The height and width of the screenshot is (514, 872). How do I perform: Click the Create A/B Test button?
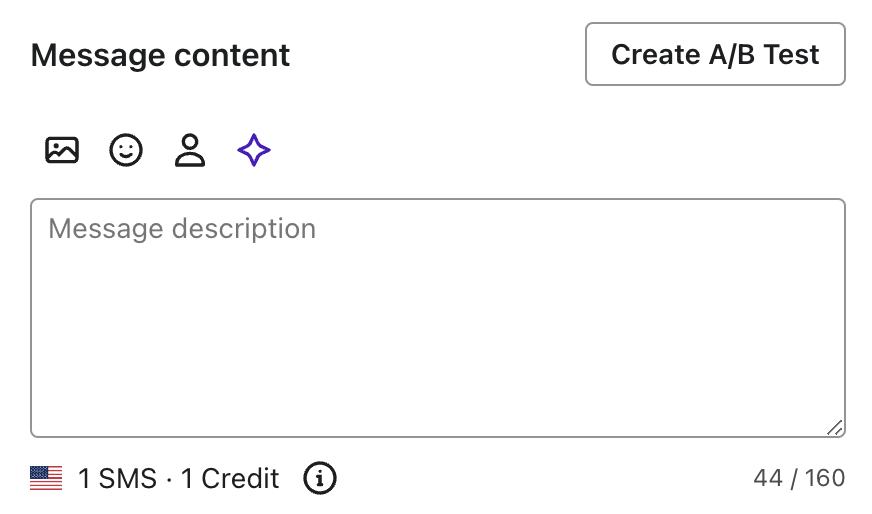coord(715,54)
